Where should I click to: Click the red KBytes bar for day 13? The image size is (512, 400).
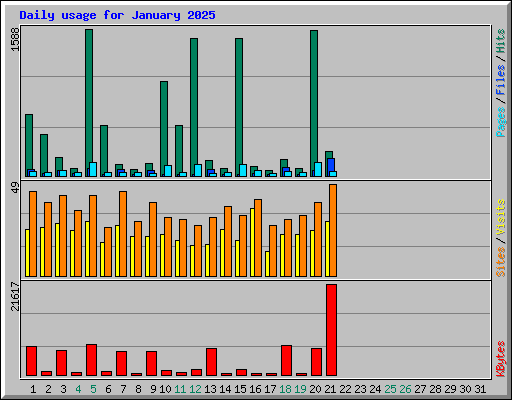212,362
